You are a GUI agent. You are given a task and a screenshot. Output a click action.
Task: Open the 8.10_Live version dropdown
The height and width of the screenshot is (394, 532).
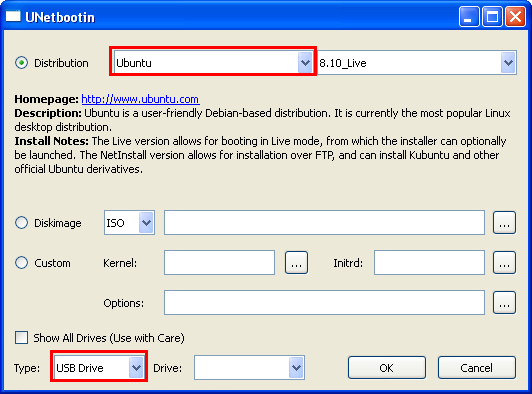[417, 62]
